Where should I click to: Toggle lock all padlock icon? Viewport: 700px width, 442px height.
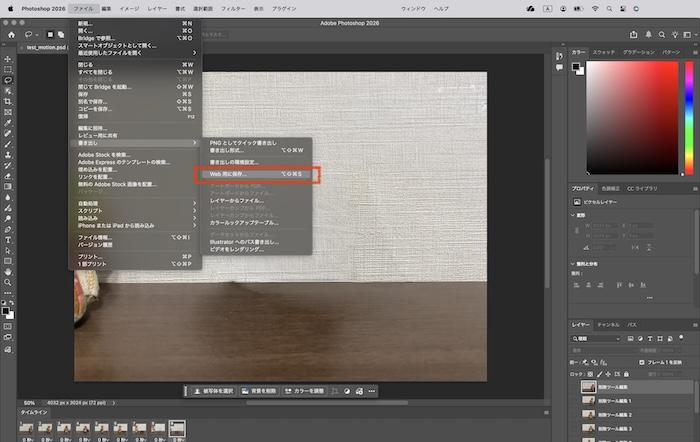(626, 374)
